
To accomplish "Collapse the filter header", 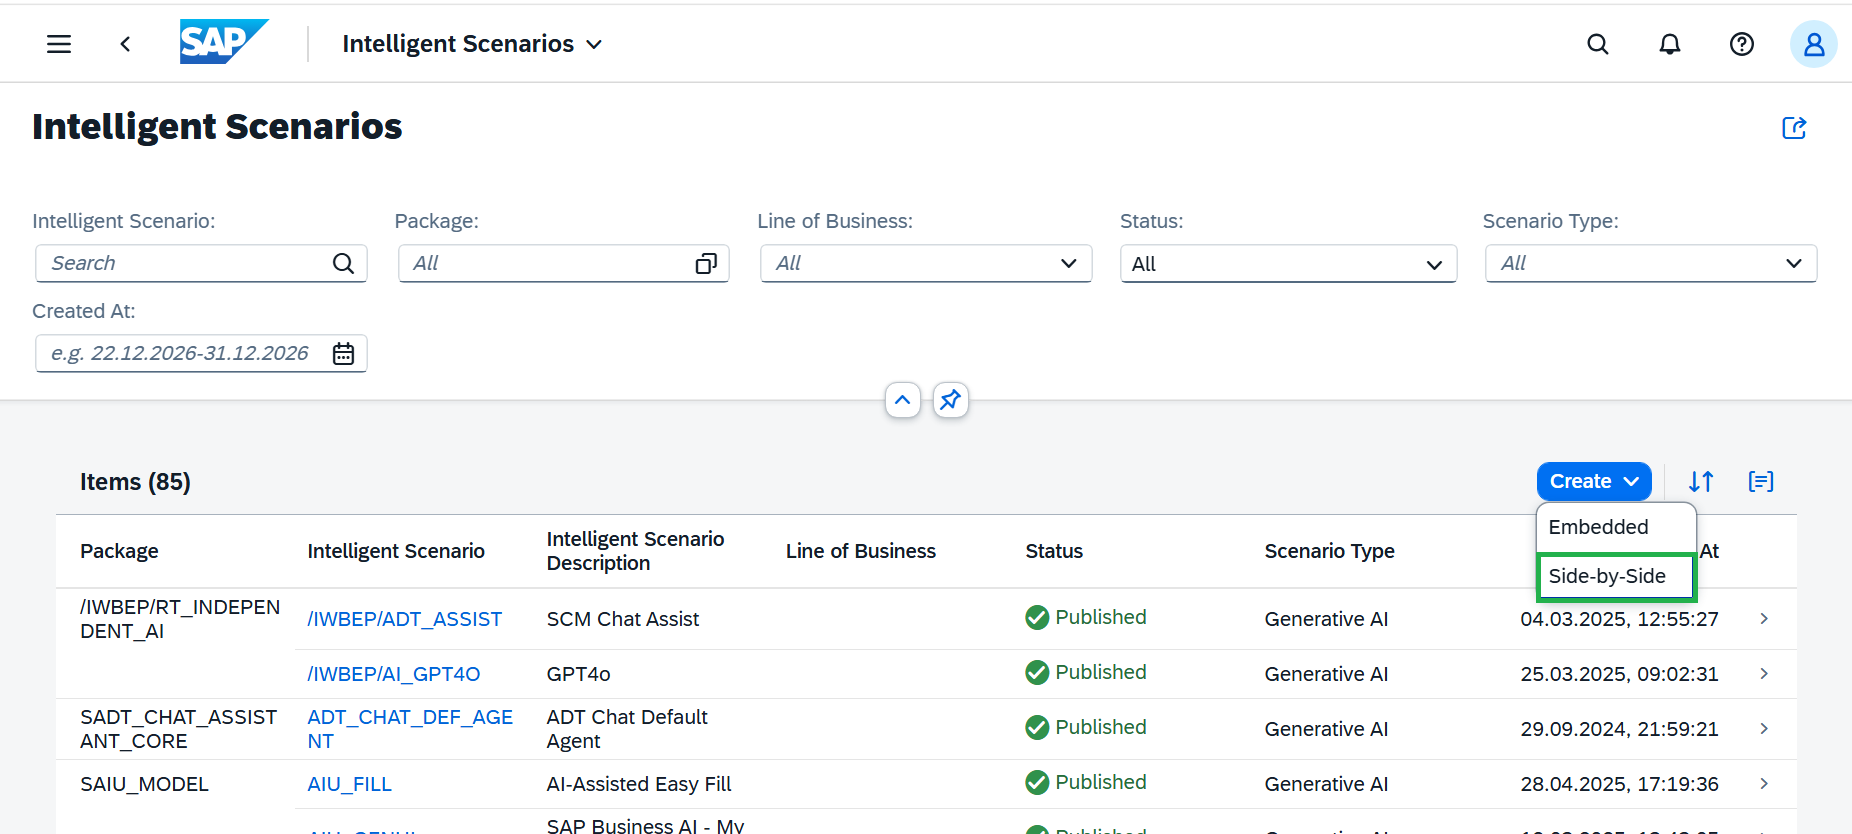I will [903, 400].
